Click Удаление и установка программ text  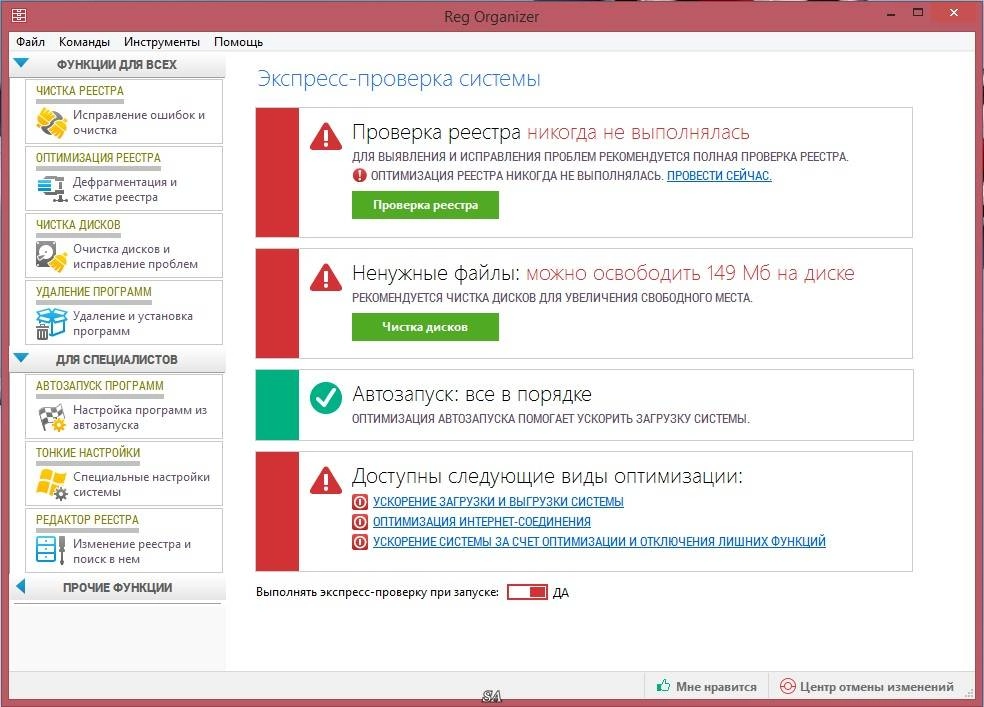[132, 324]
